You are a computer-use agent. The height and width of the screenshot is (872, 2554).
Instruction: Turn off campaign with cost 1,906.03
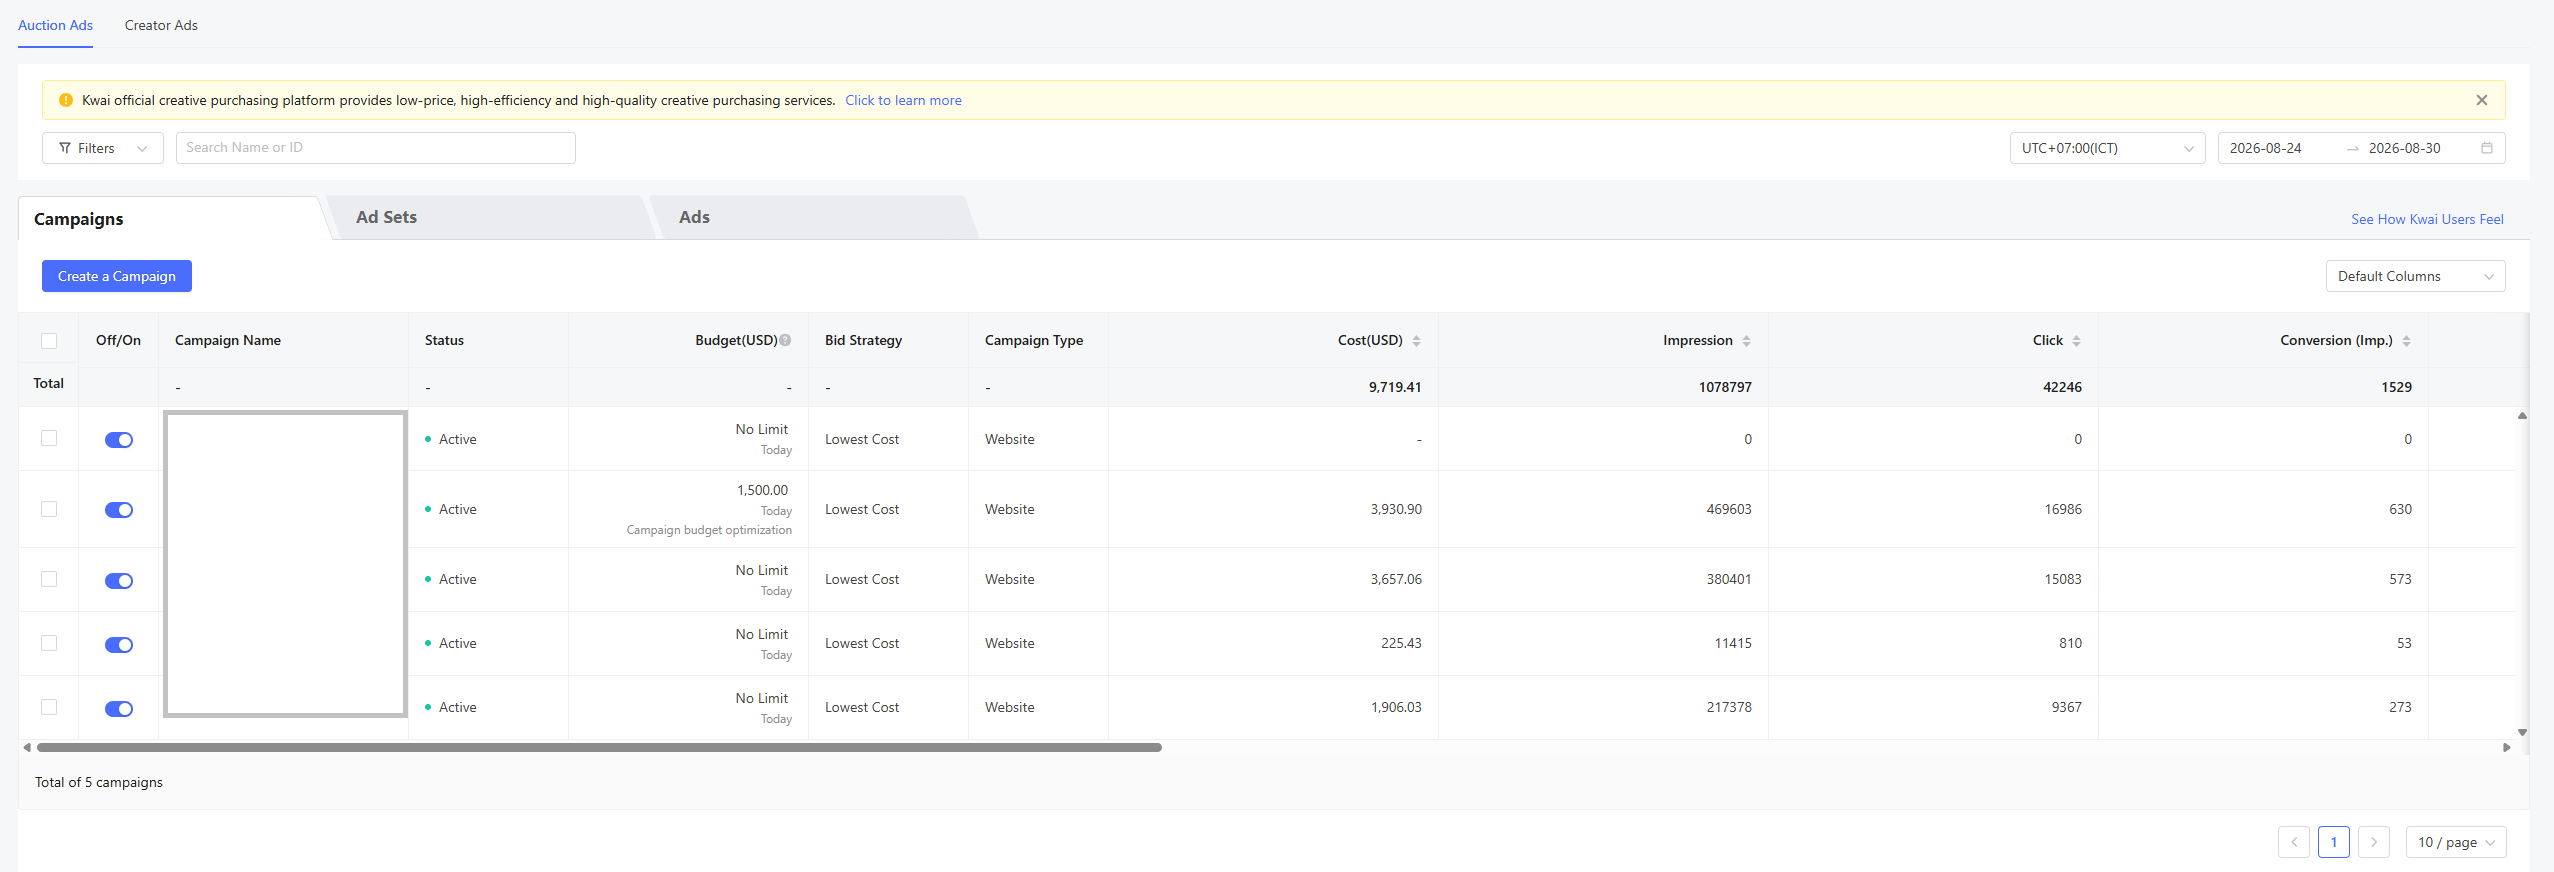click(119, 708)
